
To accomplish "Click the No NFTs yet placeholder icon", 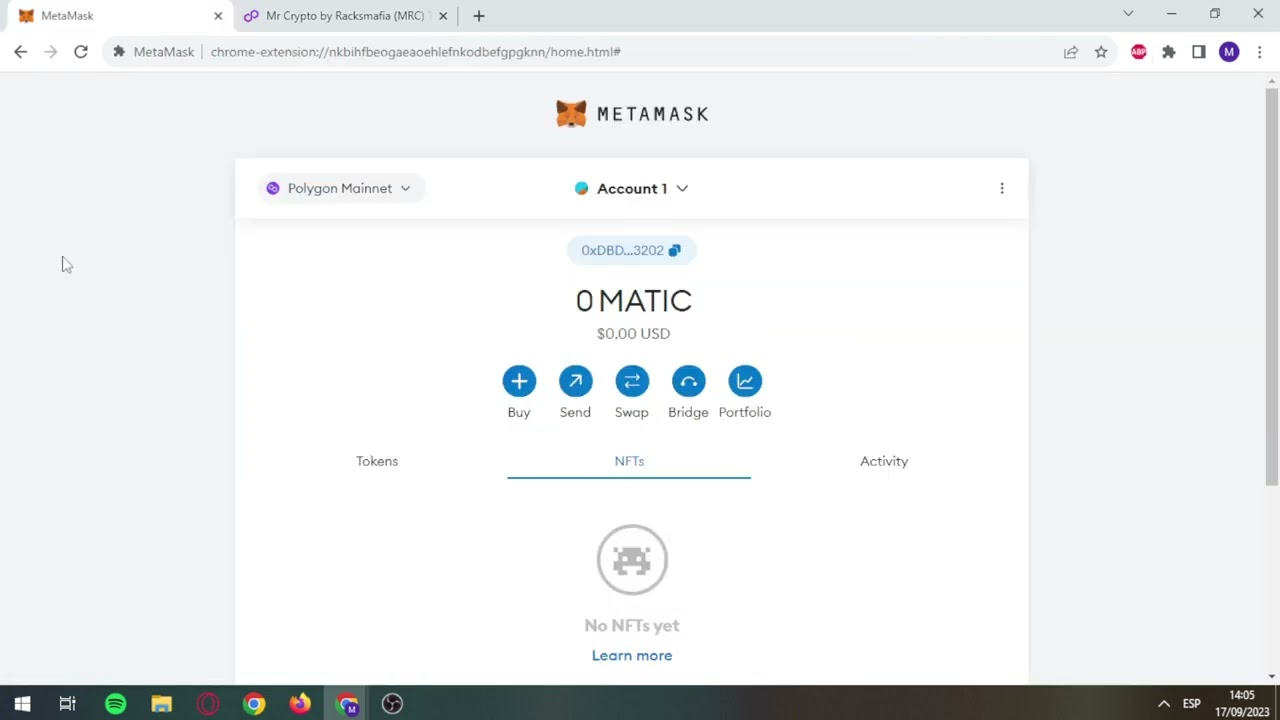I will pos(632,559).
